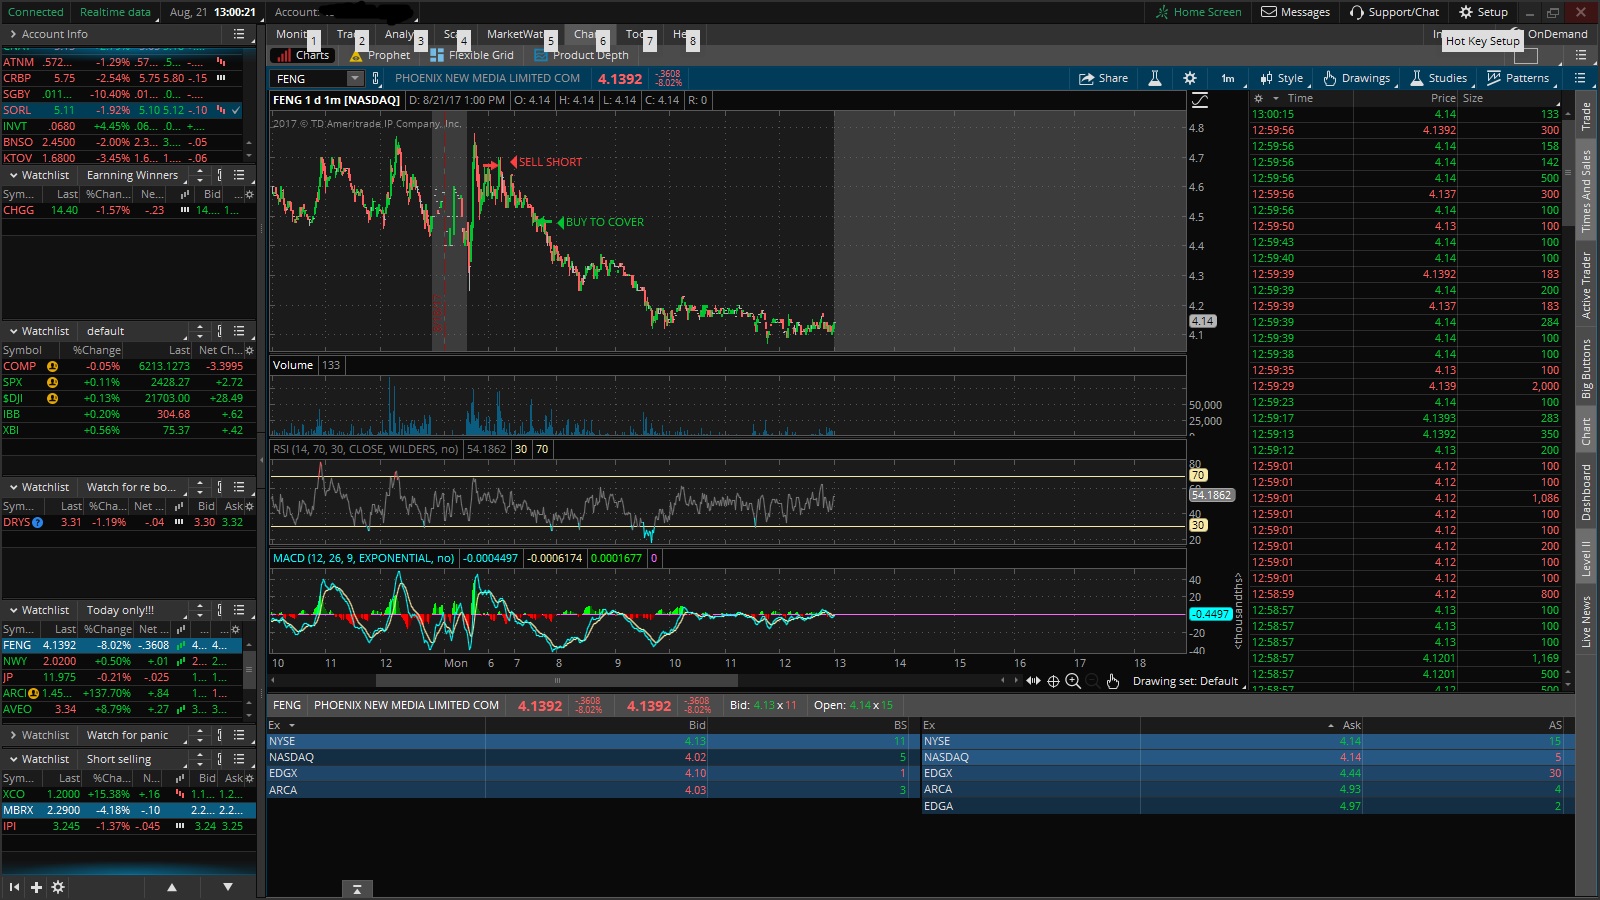Toggle the Level II side panel

click(x=1586, y=558)
